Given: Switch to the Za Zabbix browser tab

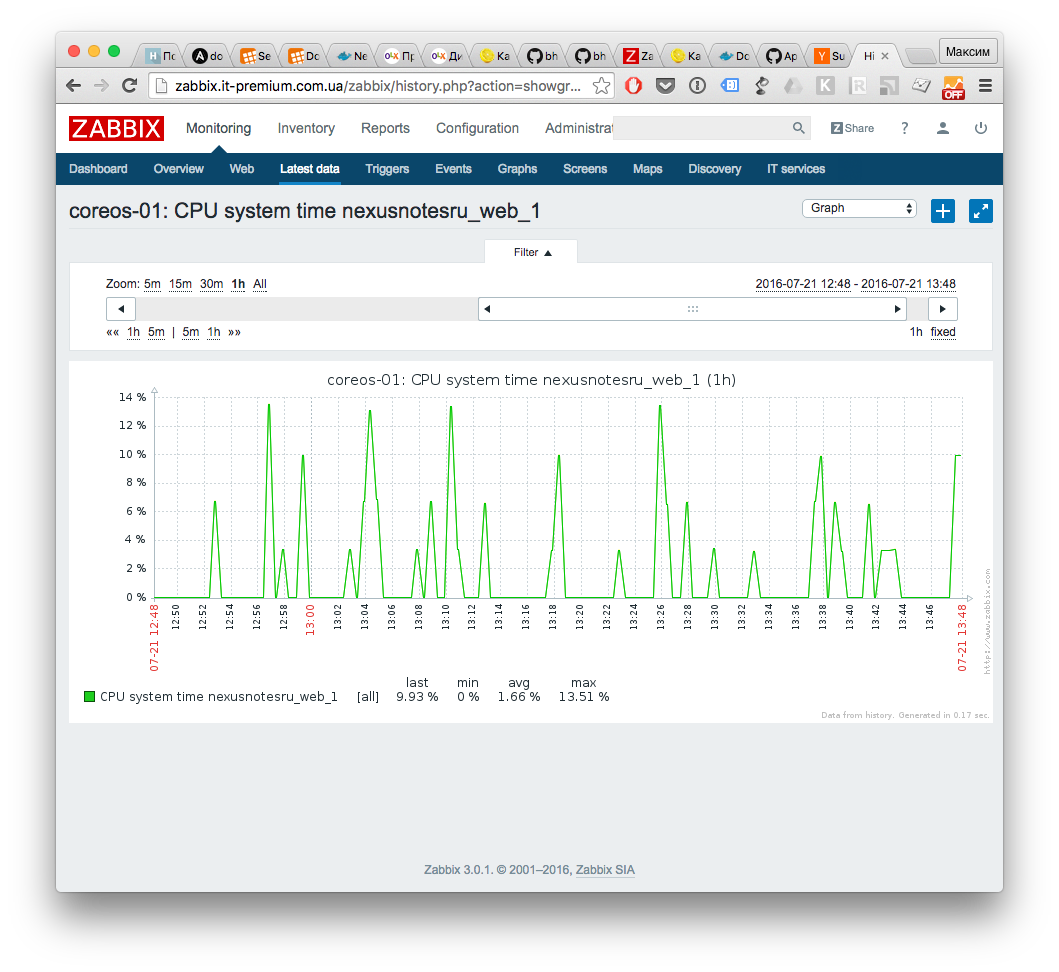Looking at the screenshot, I should pyautogui.click(x=638, y=56).
